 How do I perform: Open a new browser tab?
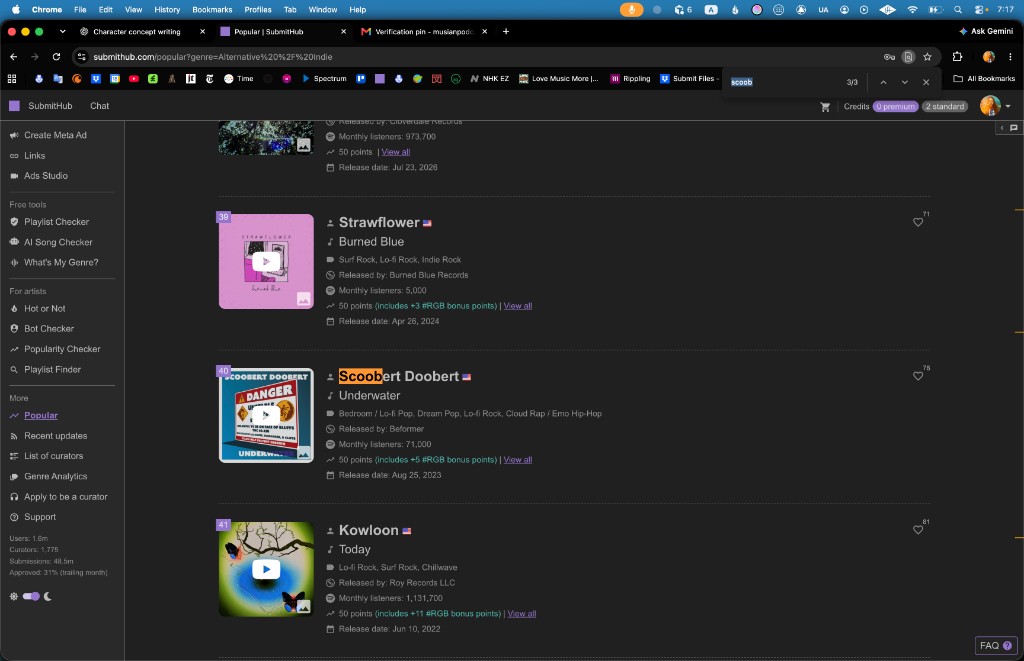tap(505, 31)
